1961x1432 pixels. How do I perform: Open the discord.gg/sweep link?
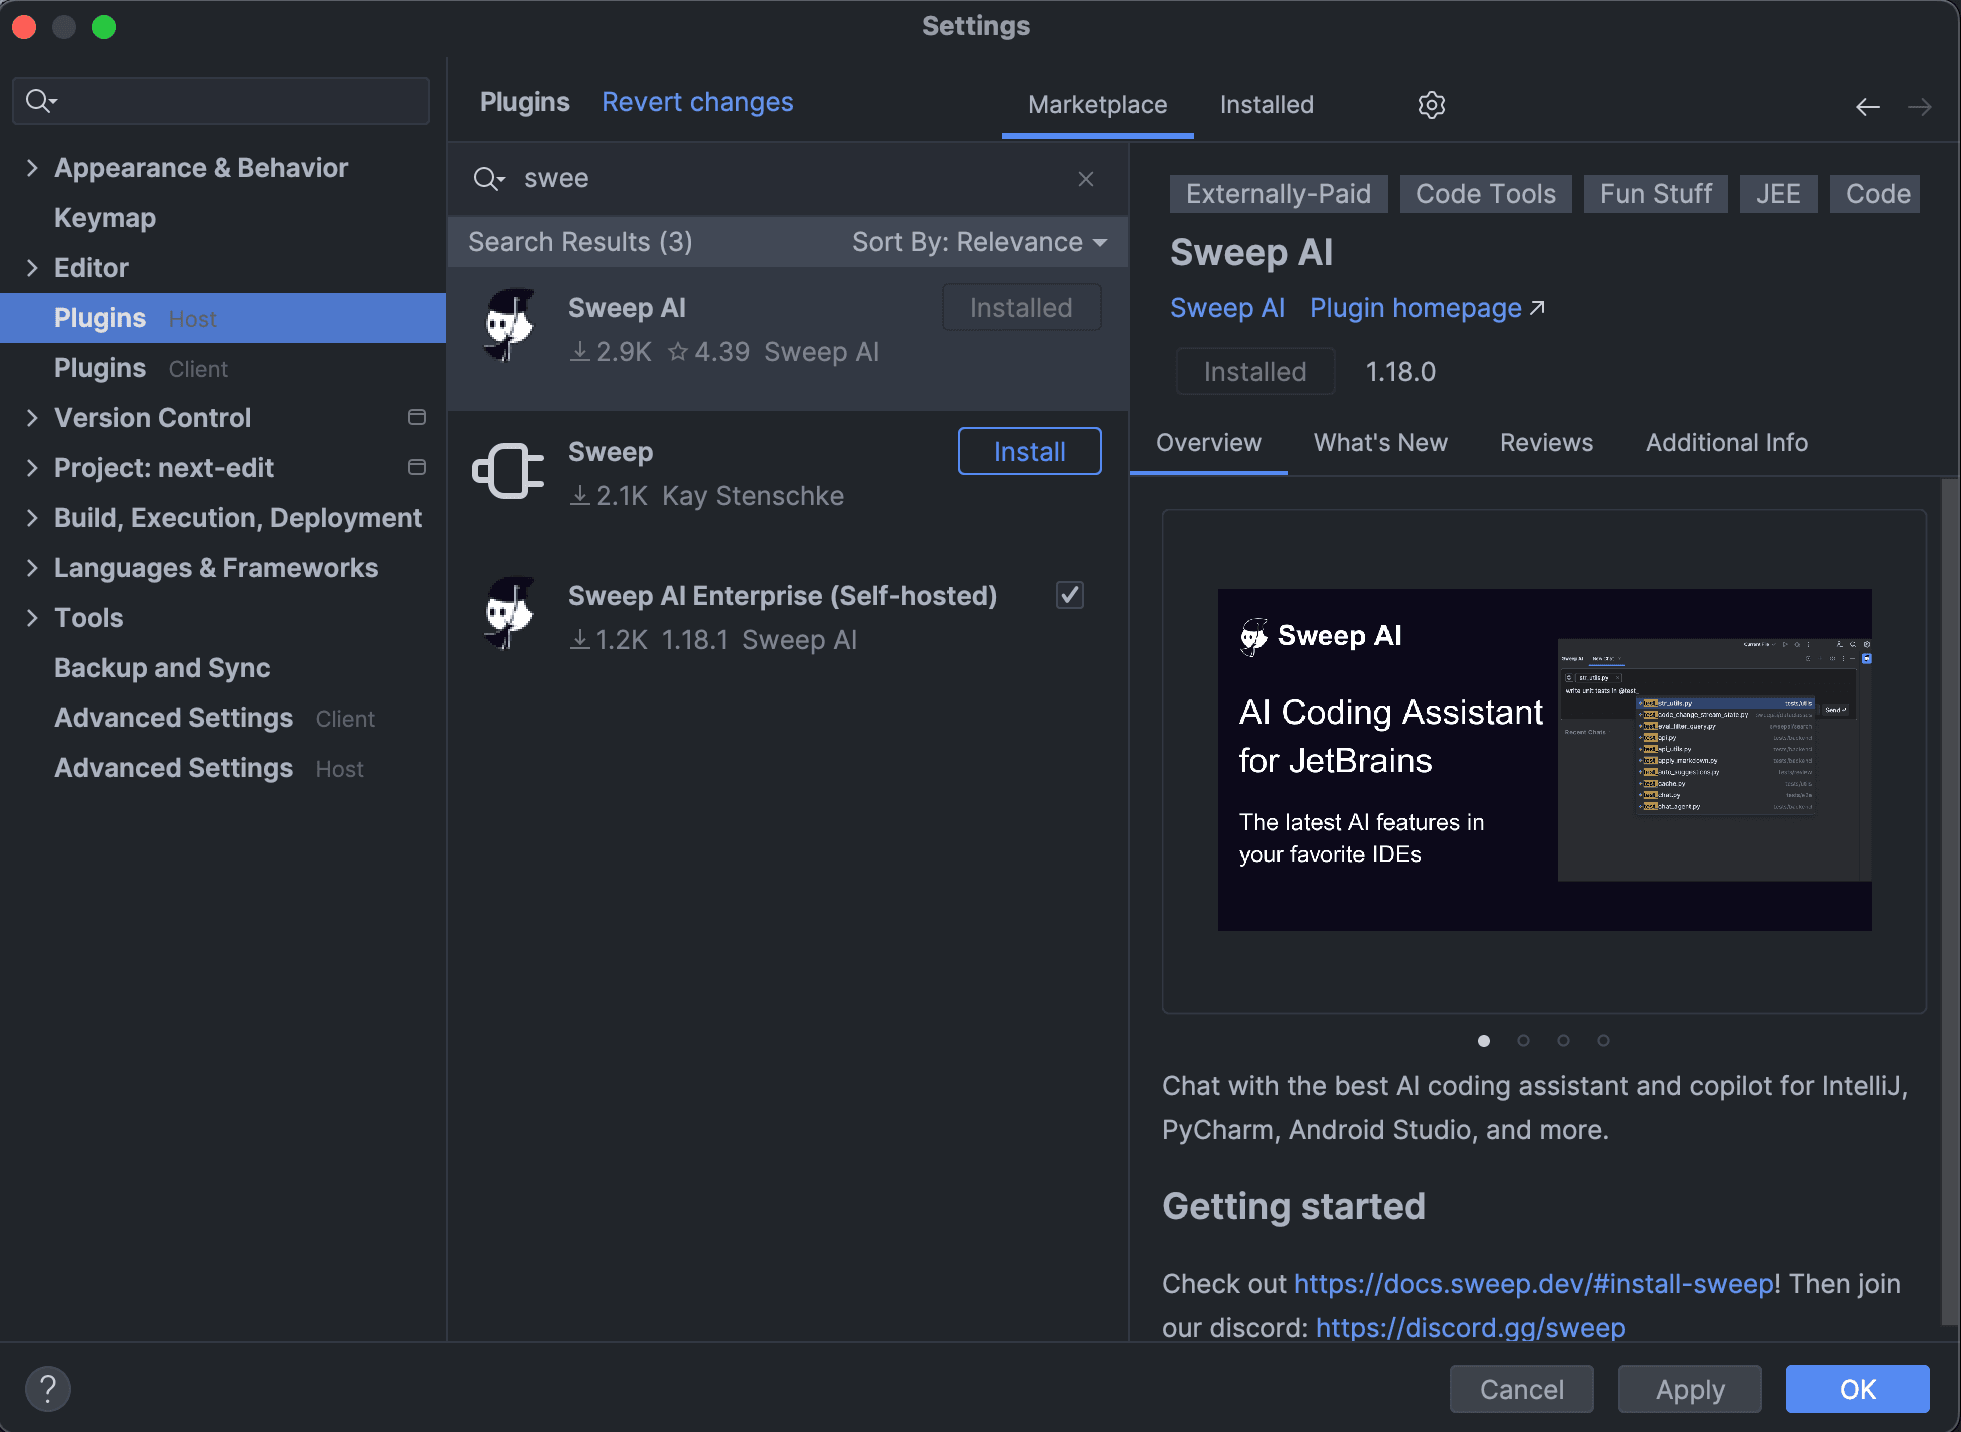[x=1469, y=1328]
